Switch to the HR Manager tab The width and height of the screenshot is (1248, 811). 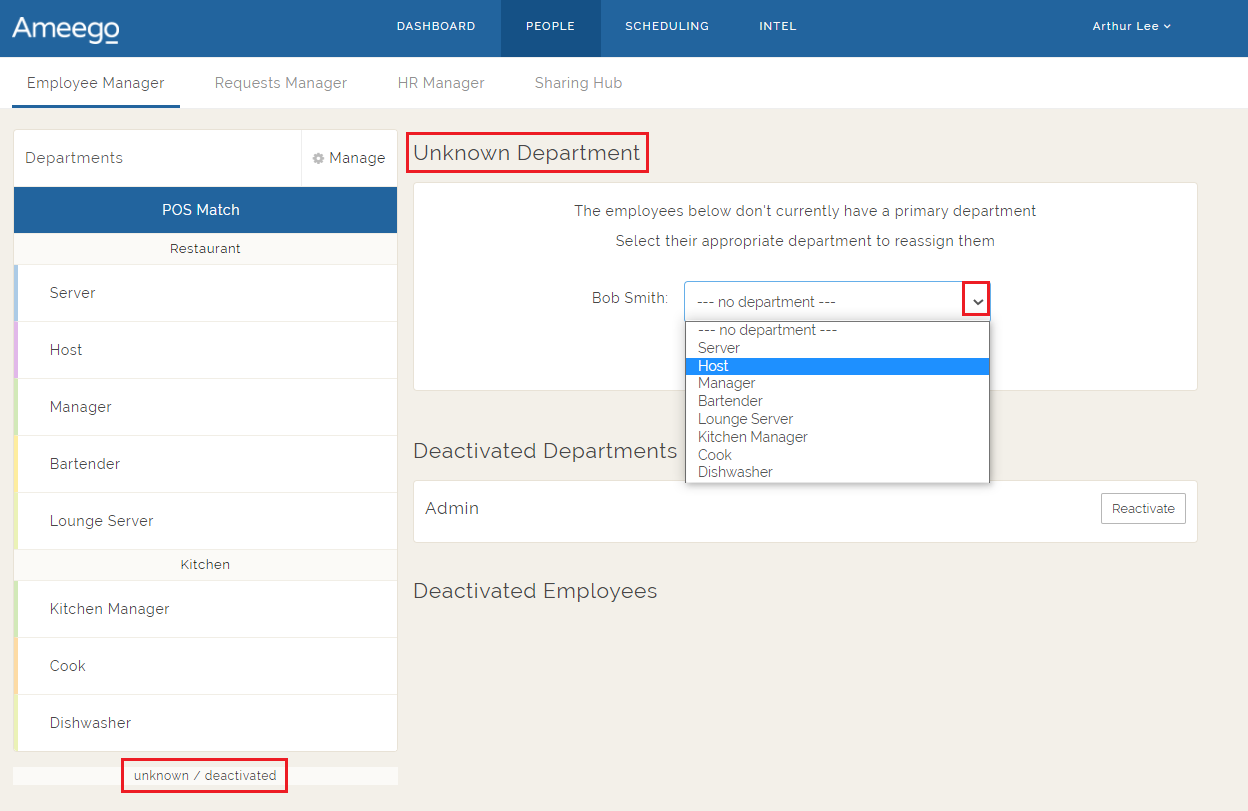(x=441, y=83)
